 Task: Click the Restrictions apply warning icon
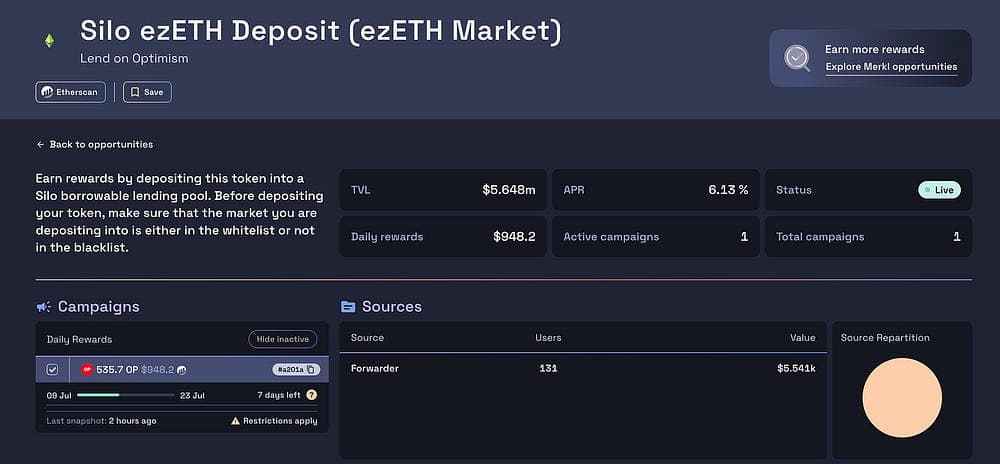235,421
